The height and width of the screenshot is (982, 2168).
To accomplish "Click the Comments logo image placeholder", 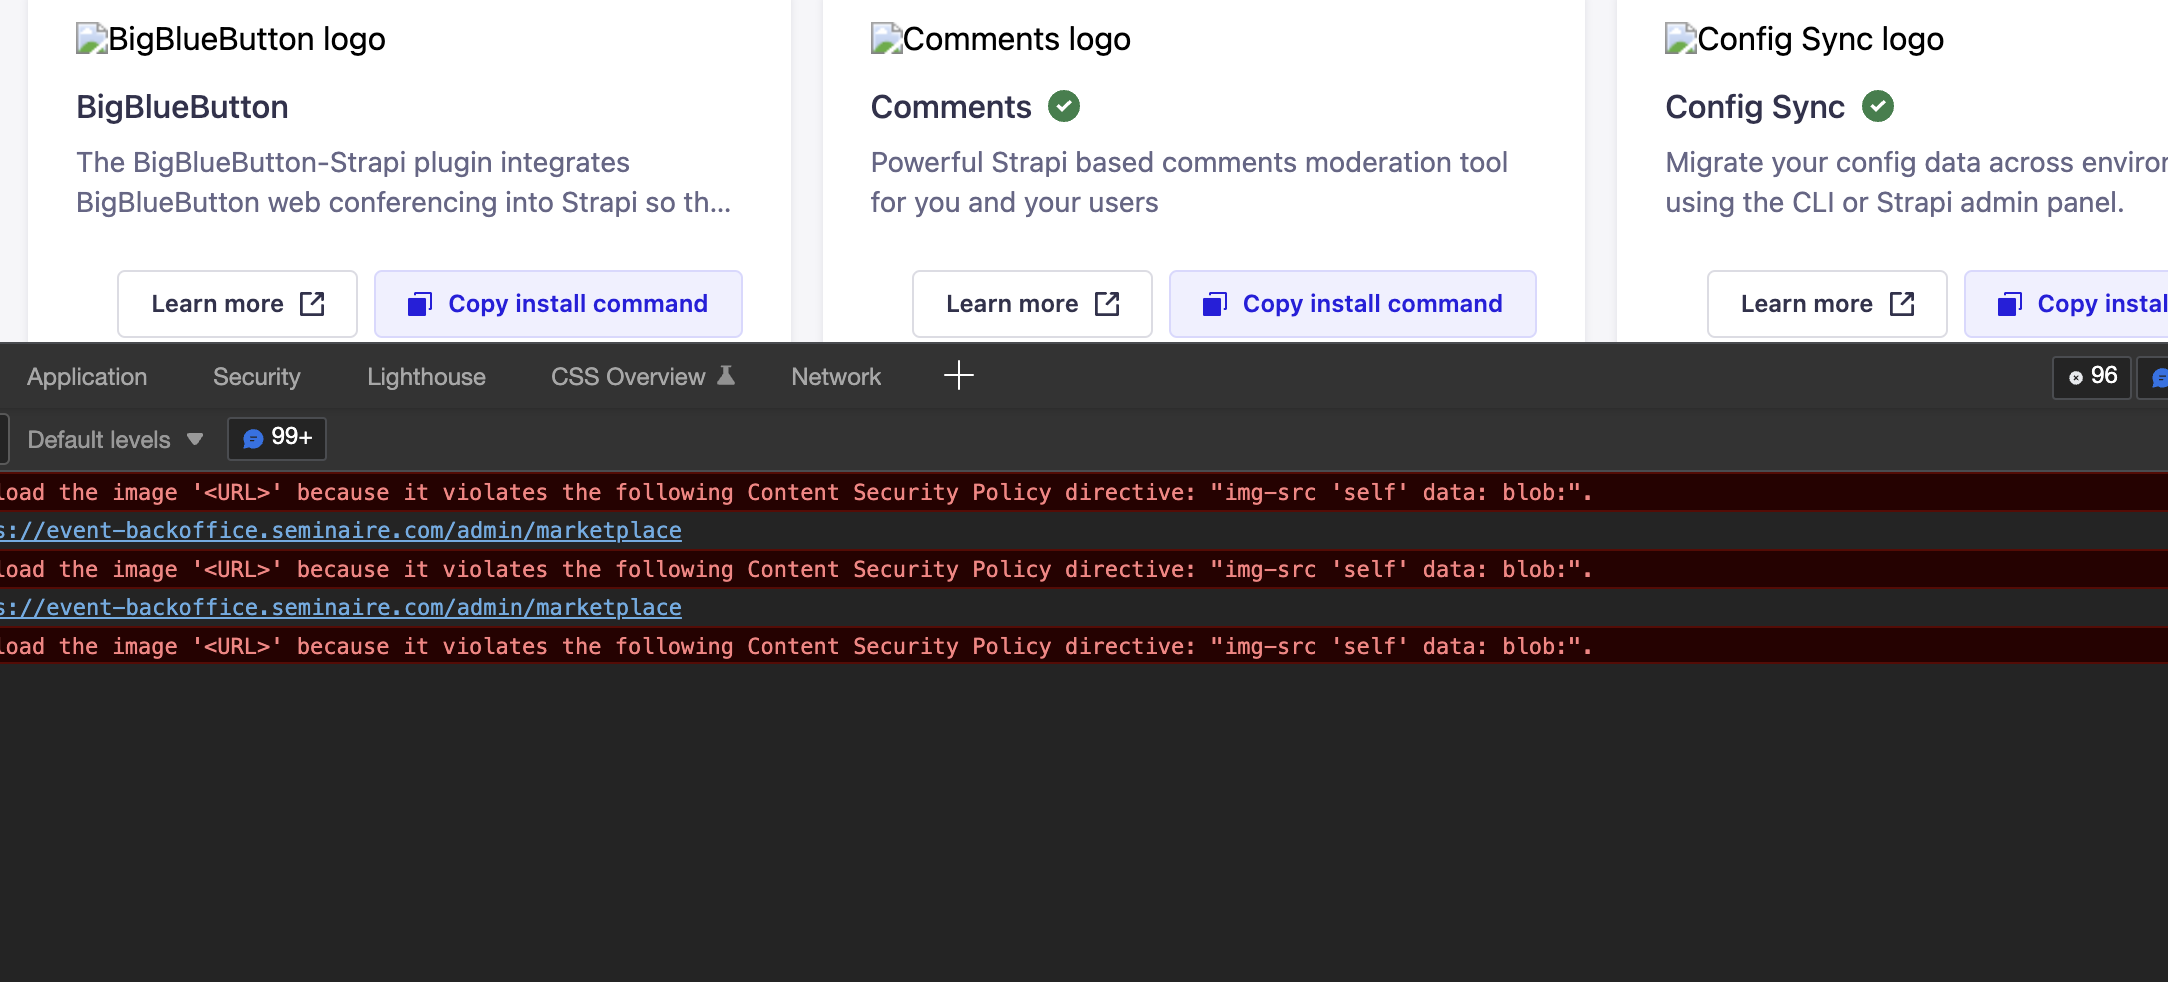I will 1001,39.
